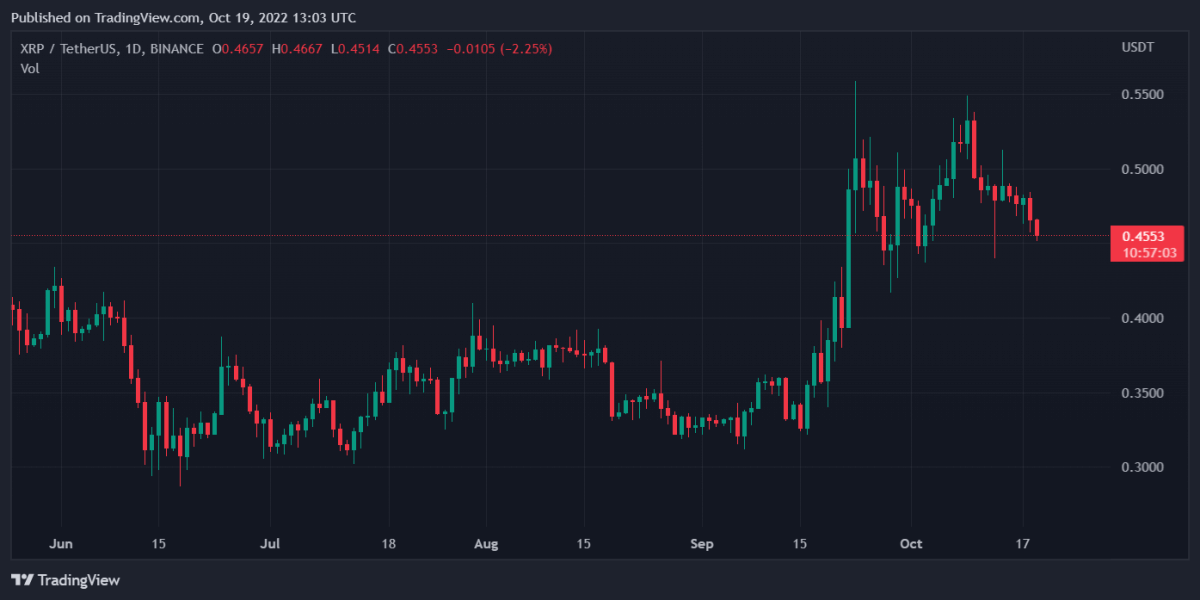Select the Vol indicator label
The image size is (1200, 600).
point(30,67)
